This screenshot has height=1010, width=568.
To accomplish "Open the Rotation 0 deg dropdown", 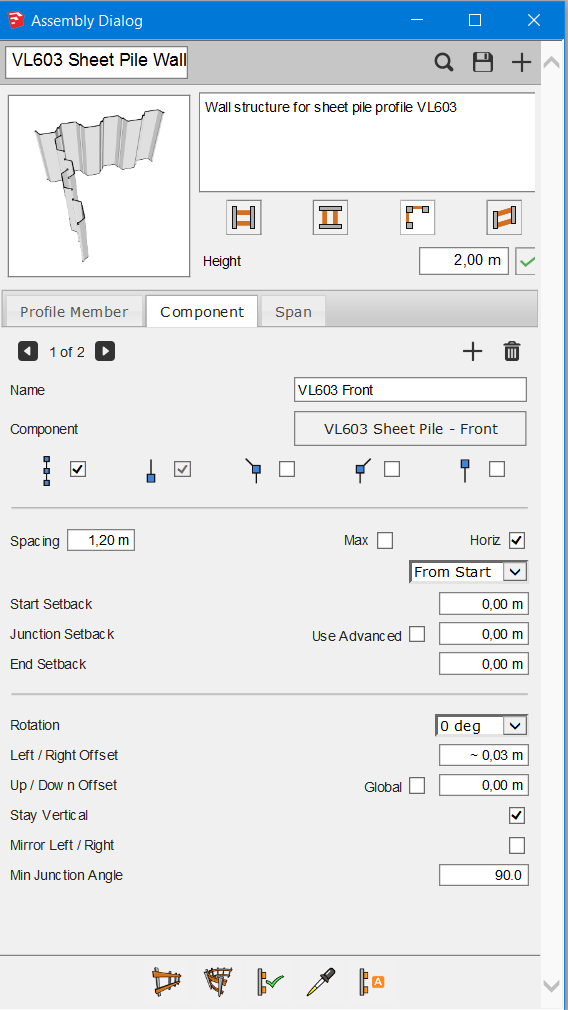I will tap(482, 726).
